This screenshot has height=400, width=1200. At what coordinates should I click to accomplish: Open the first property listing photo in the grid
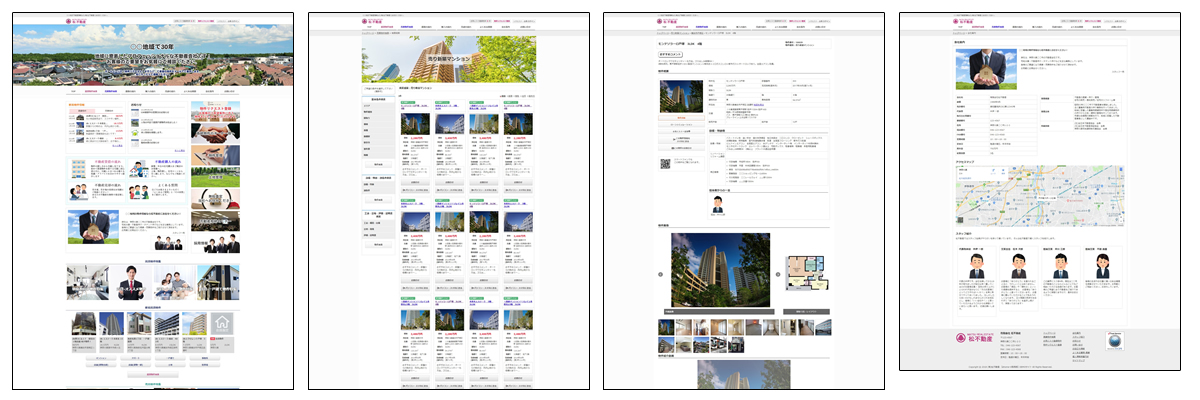tap(415, 122)
